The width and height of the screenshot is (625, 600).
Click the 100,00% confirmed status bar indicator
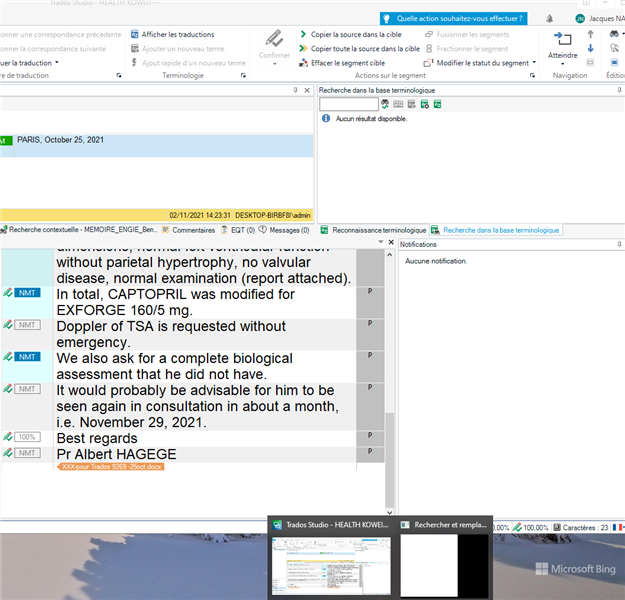point(531,528)
